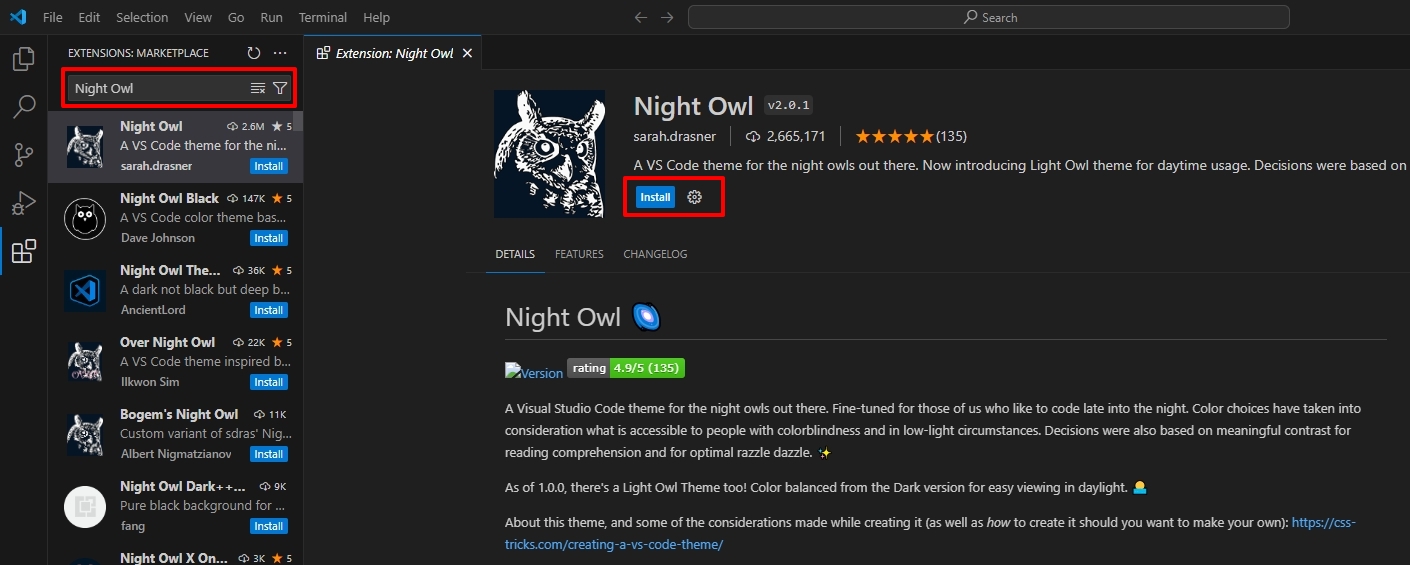Install Night Owl by sarah.drasner in list

point(268,166)
